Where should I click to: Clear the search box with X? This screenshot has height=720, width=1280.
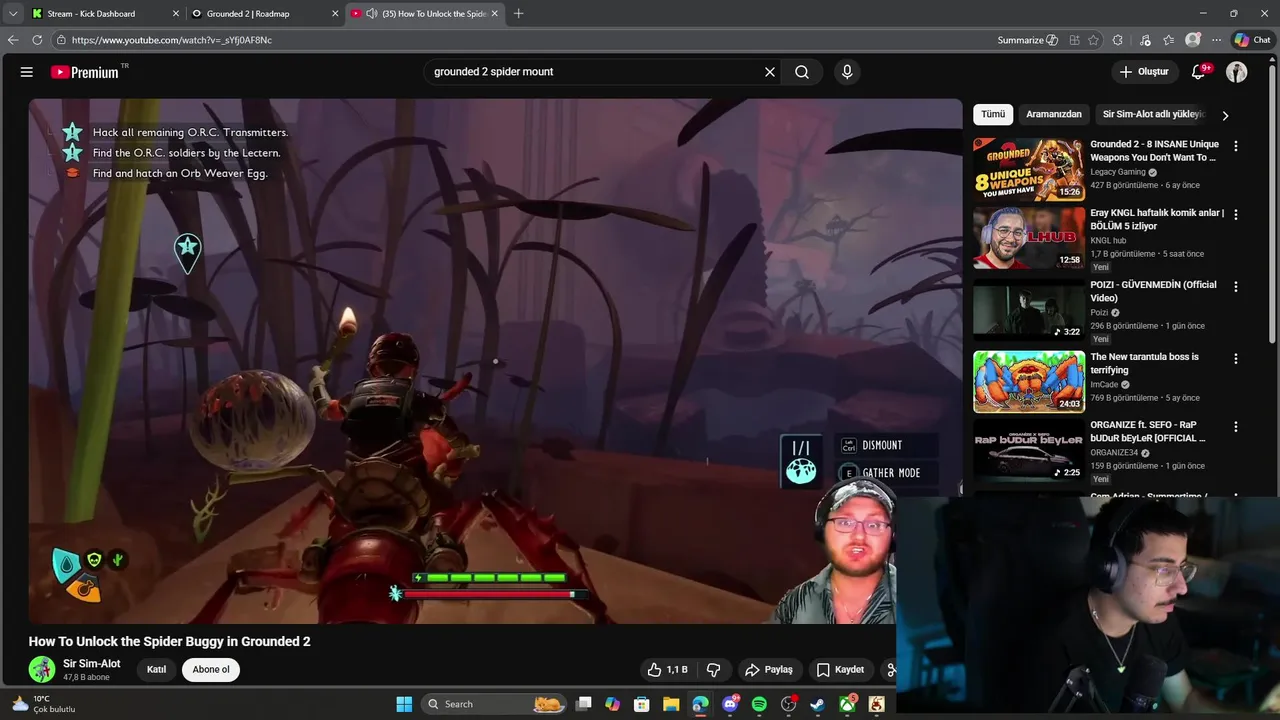[x=770, y=72]
